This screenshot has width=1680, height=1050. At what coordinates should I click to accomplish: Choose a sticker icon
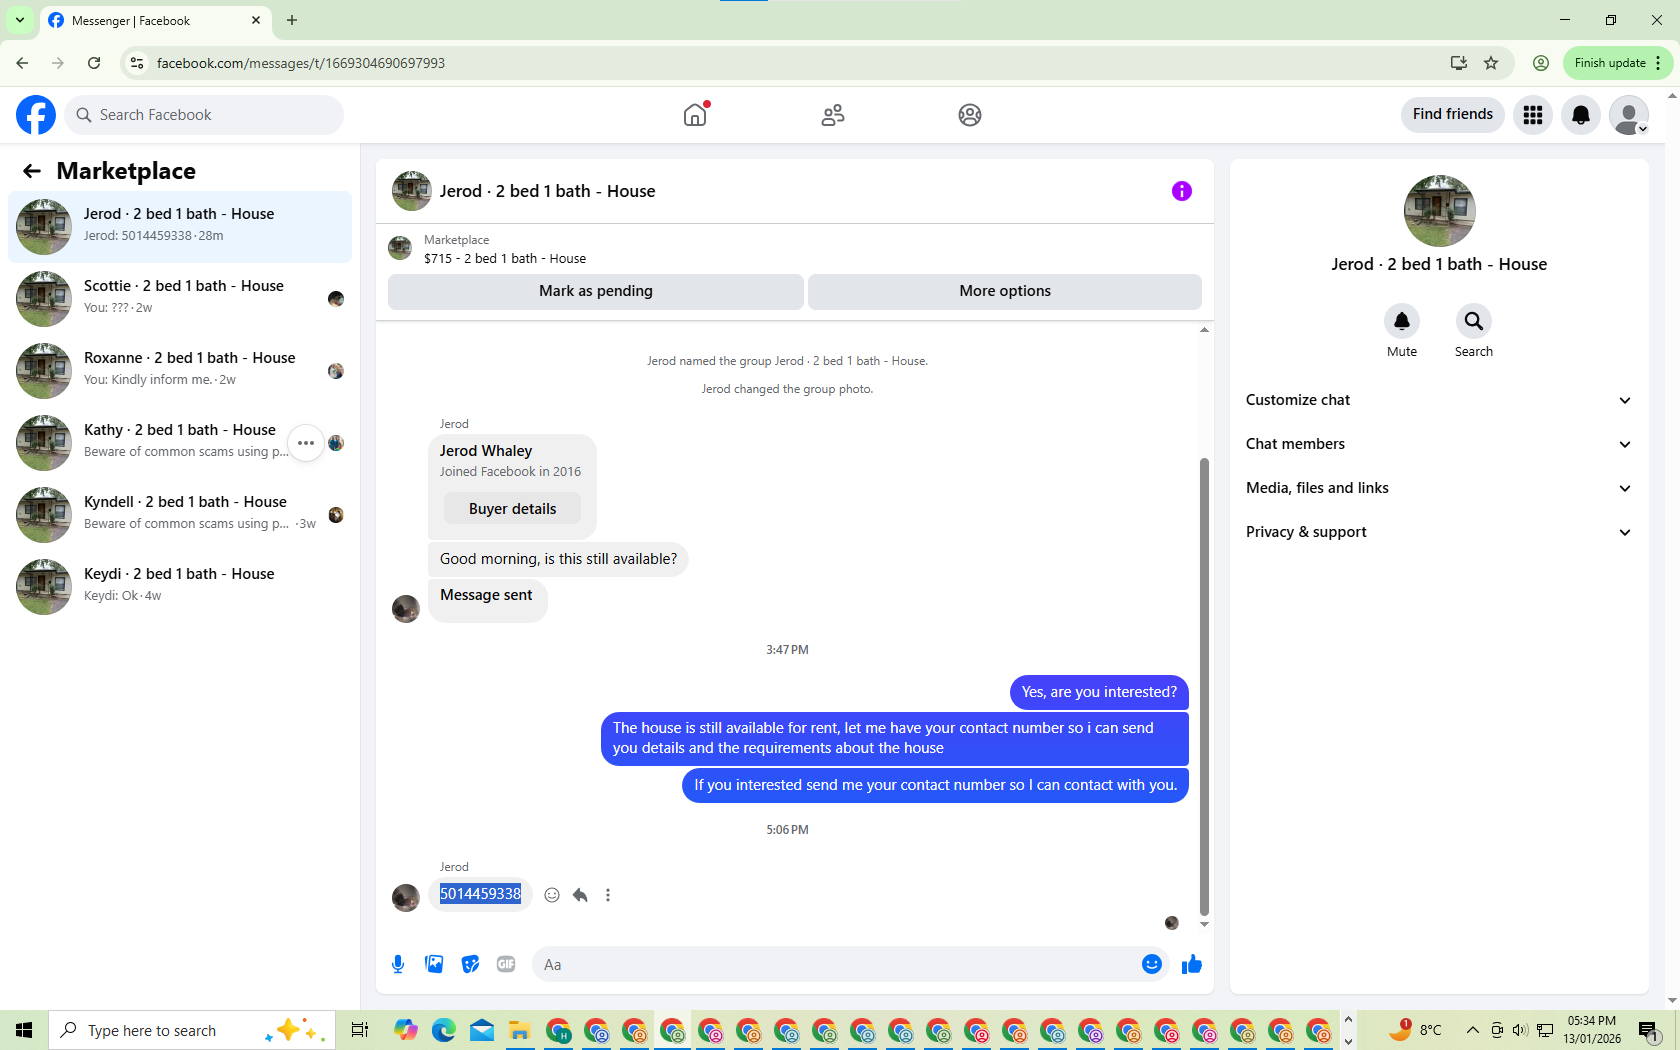click(x=470, y=964)
